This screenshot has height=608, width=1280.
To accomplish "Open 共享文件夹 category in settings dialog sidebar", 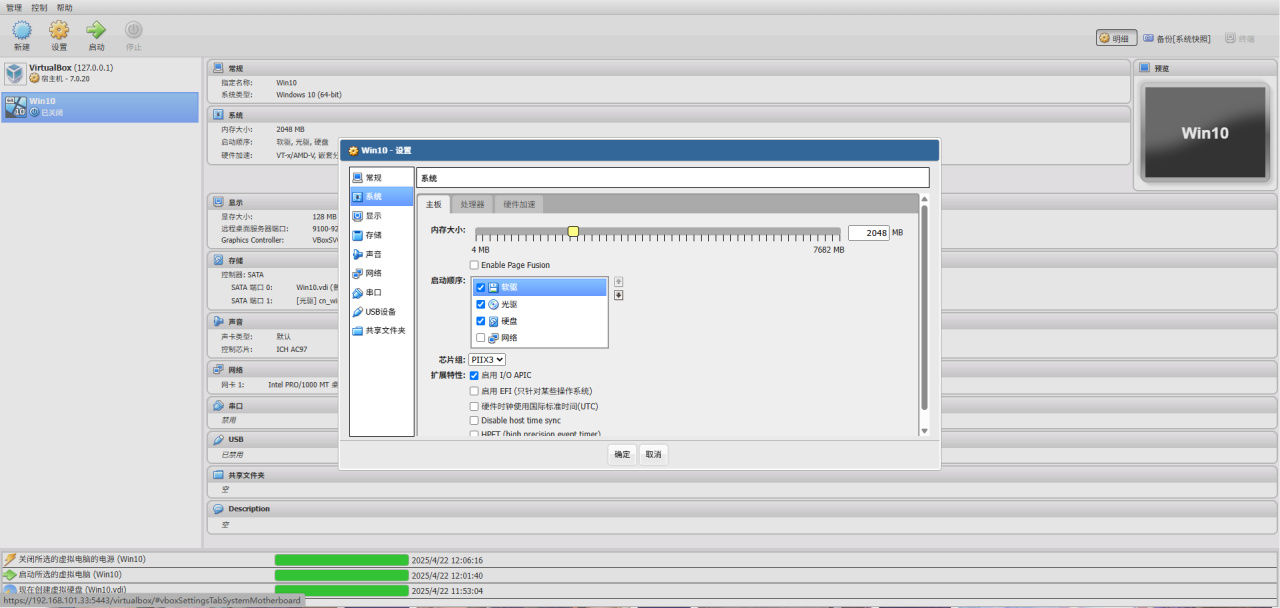I will 381,330.
